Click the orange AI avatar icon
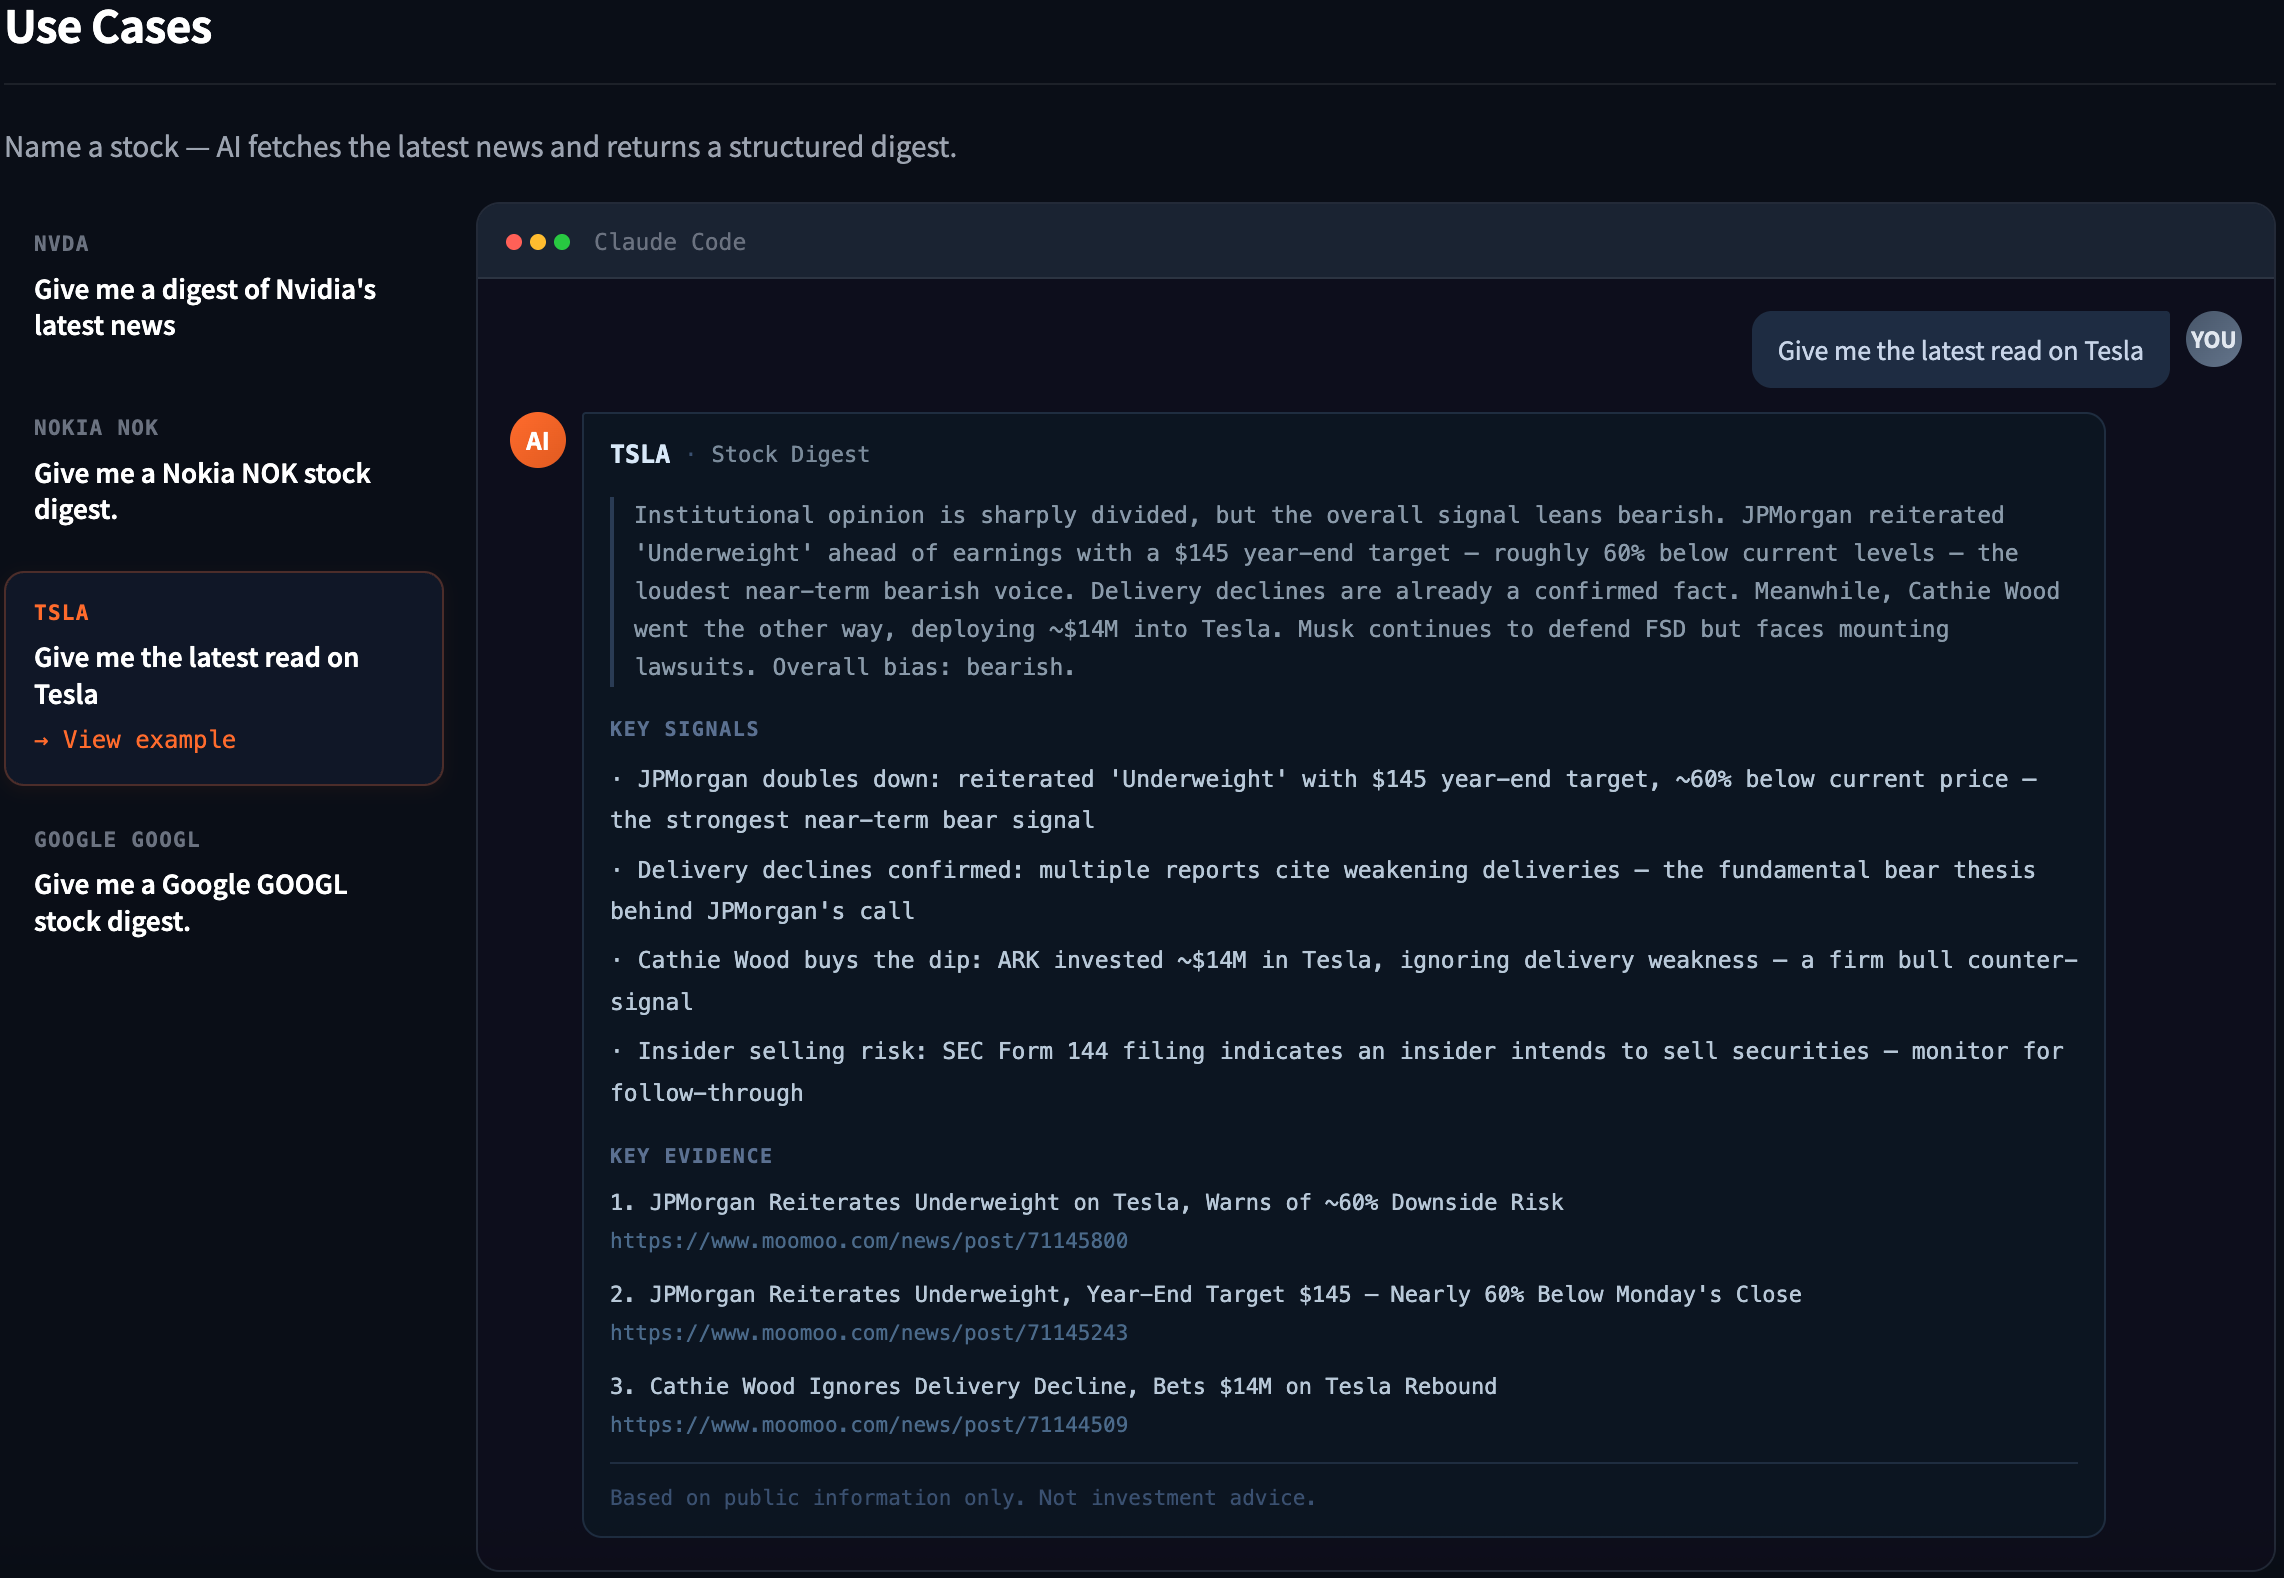Screen dimensions: 2284x1578 coord(538,440)
